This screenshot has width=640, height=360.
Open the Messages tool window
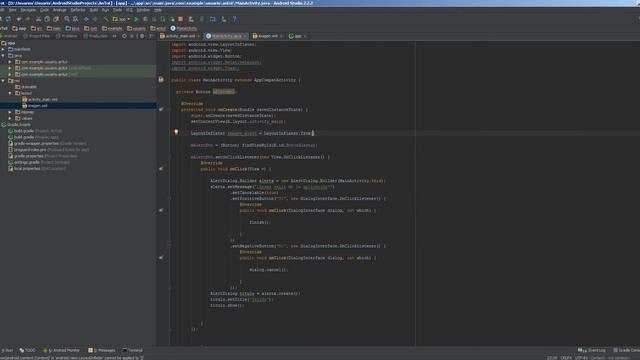click(102, 350)
